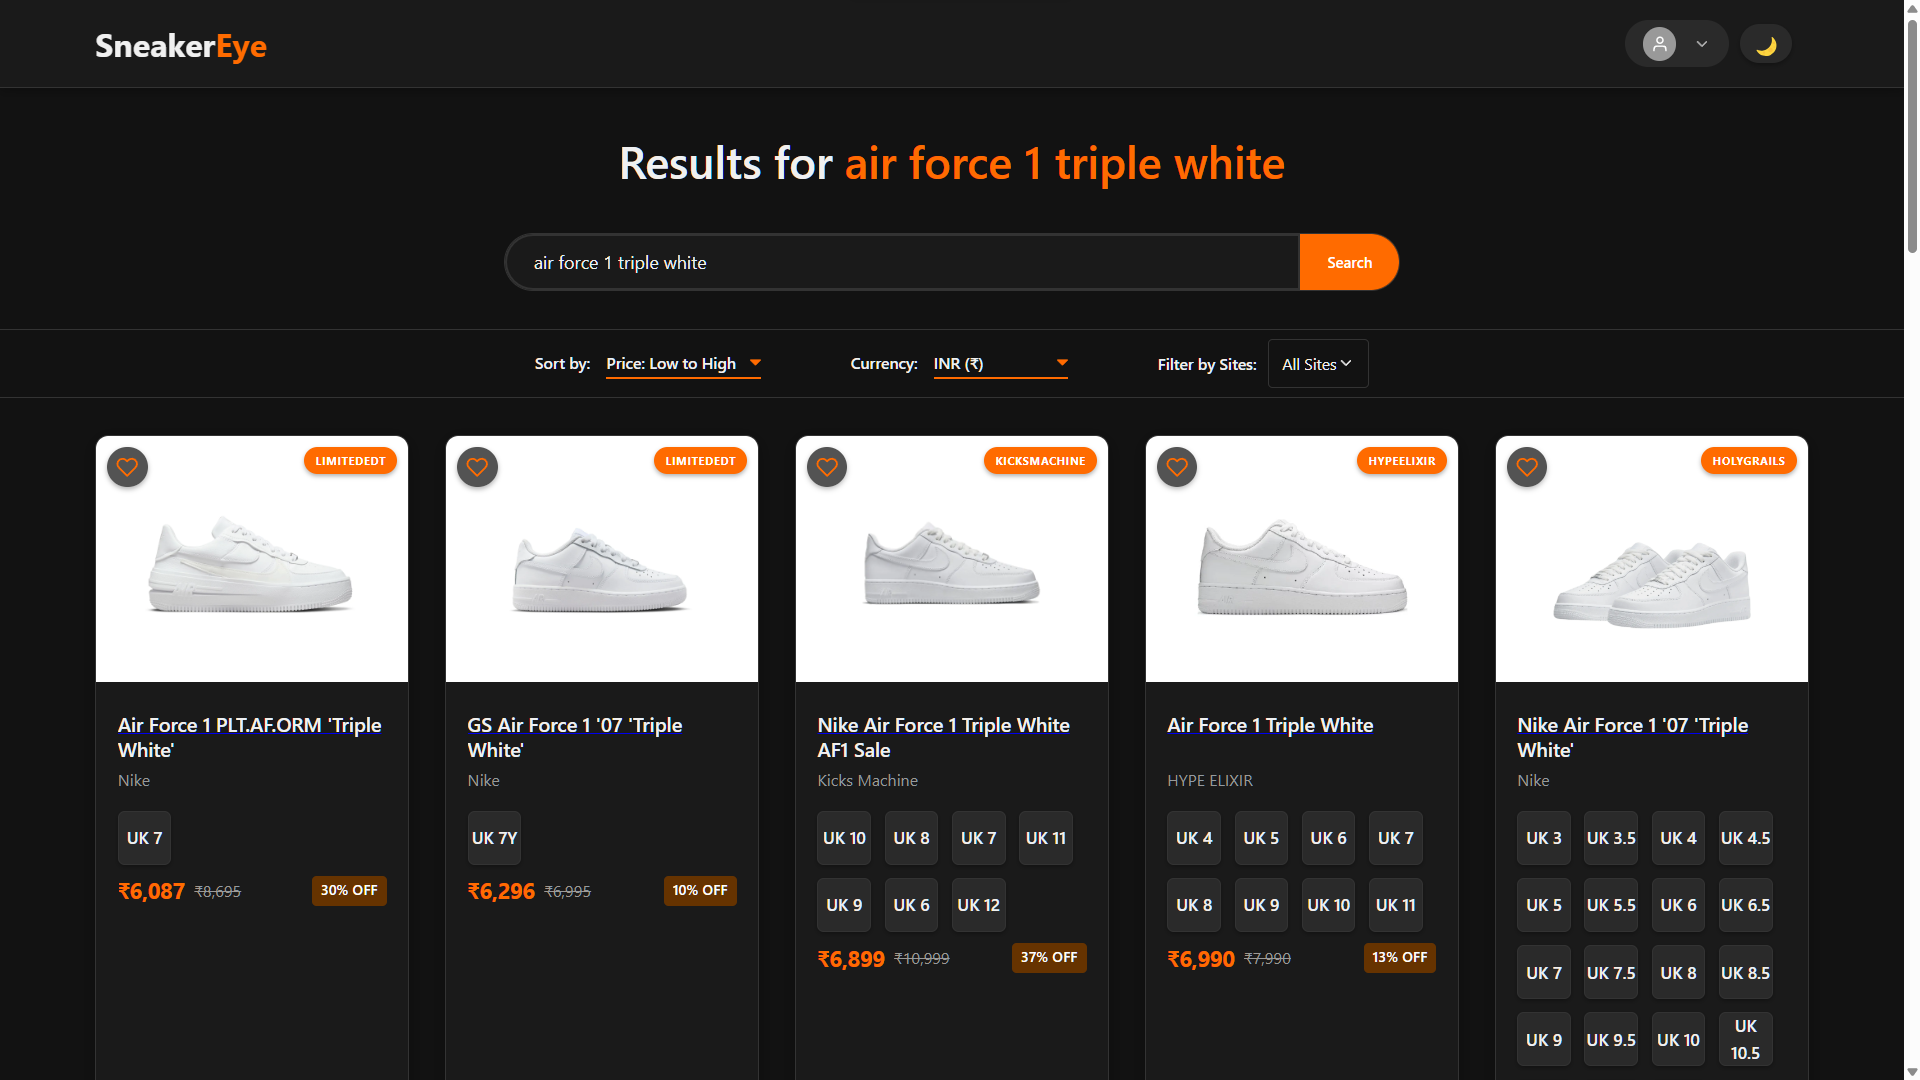The width and height of the screenshot is (1920, 1080).
Task: Open Air Force 1 Triple White title link
Action: pyautogui.click(x=1270, y=725)
